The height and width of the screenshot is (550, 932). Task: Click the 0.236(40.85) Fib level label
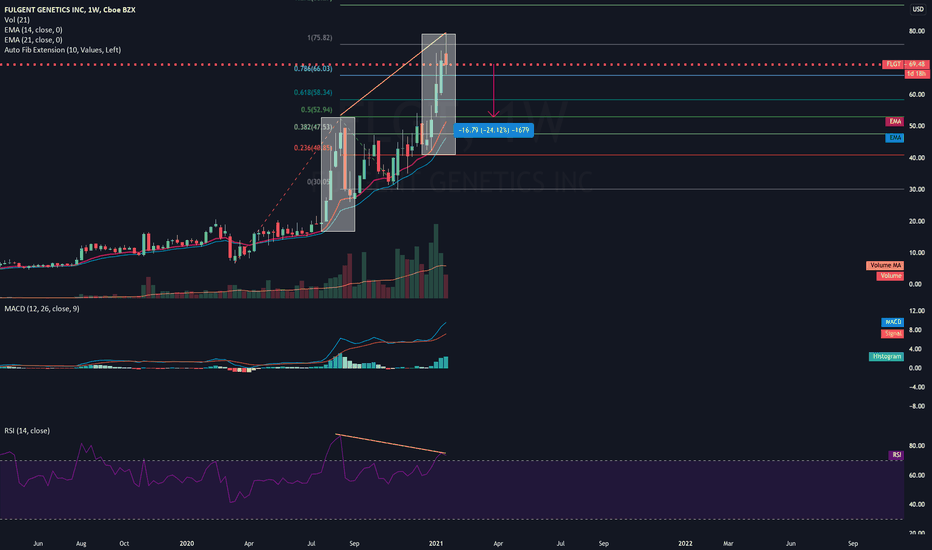pyautogui.click(x=313, y=148)
